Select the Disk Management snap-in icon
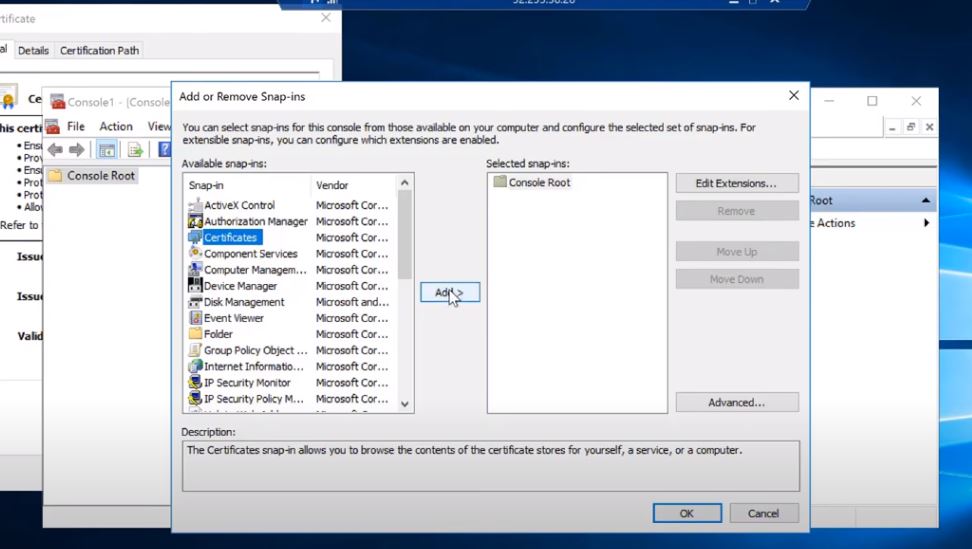The height and width of the screenshot is (549, 972). [195, 302]
